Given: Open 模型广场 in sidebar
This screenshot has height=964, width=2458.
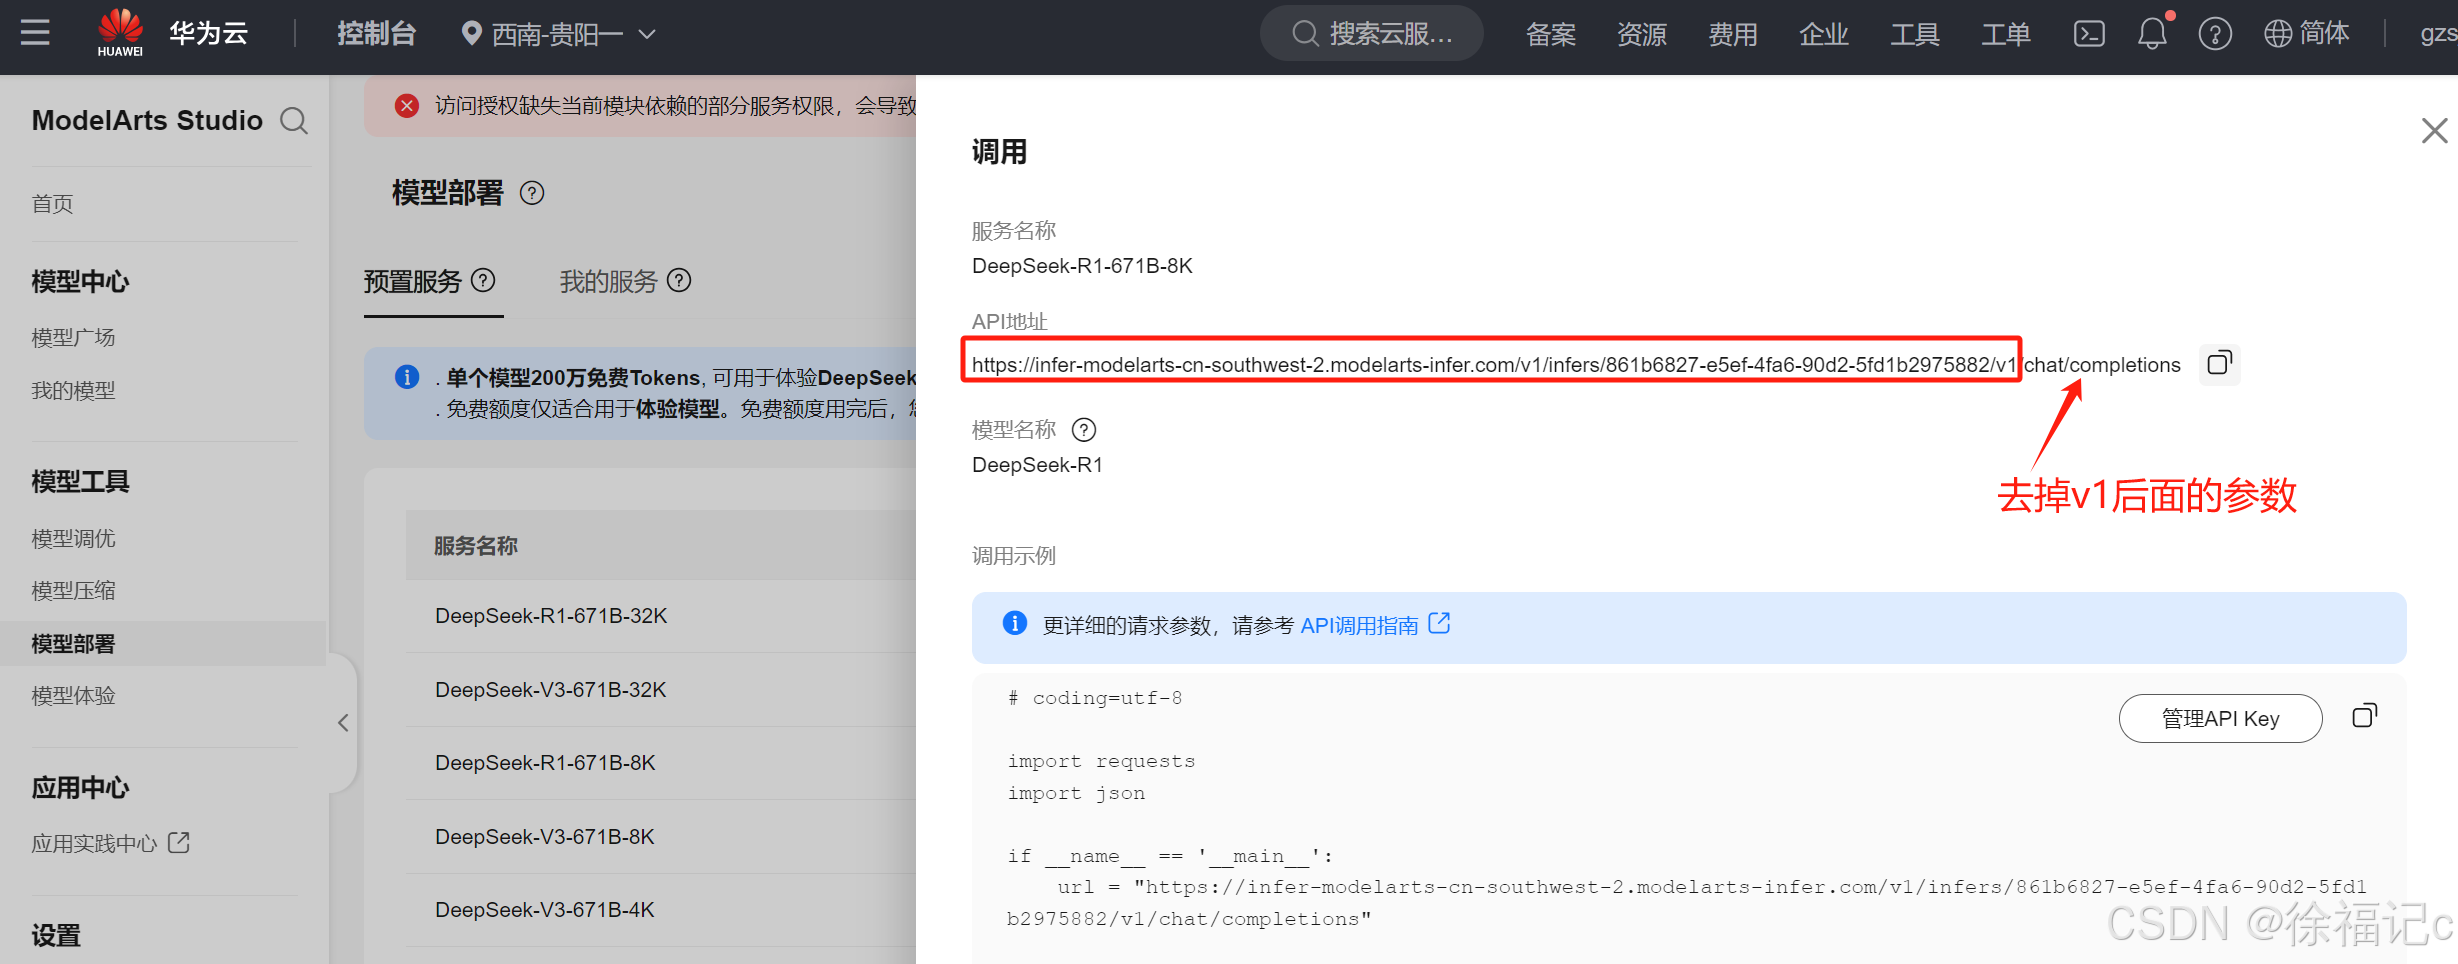Looking at the screenshot, I should point(73,338).
